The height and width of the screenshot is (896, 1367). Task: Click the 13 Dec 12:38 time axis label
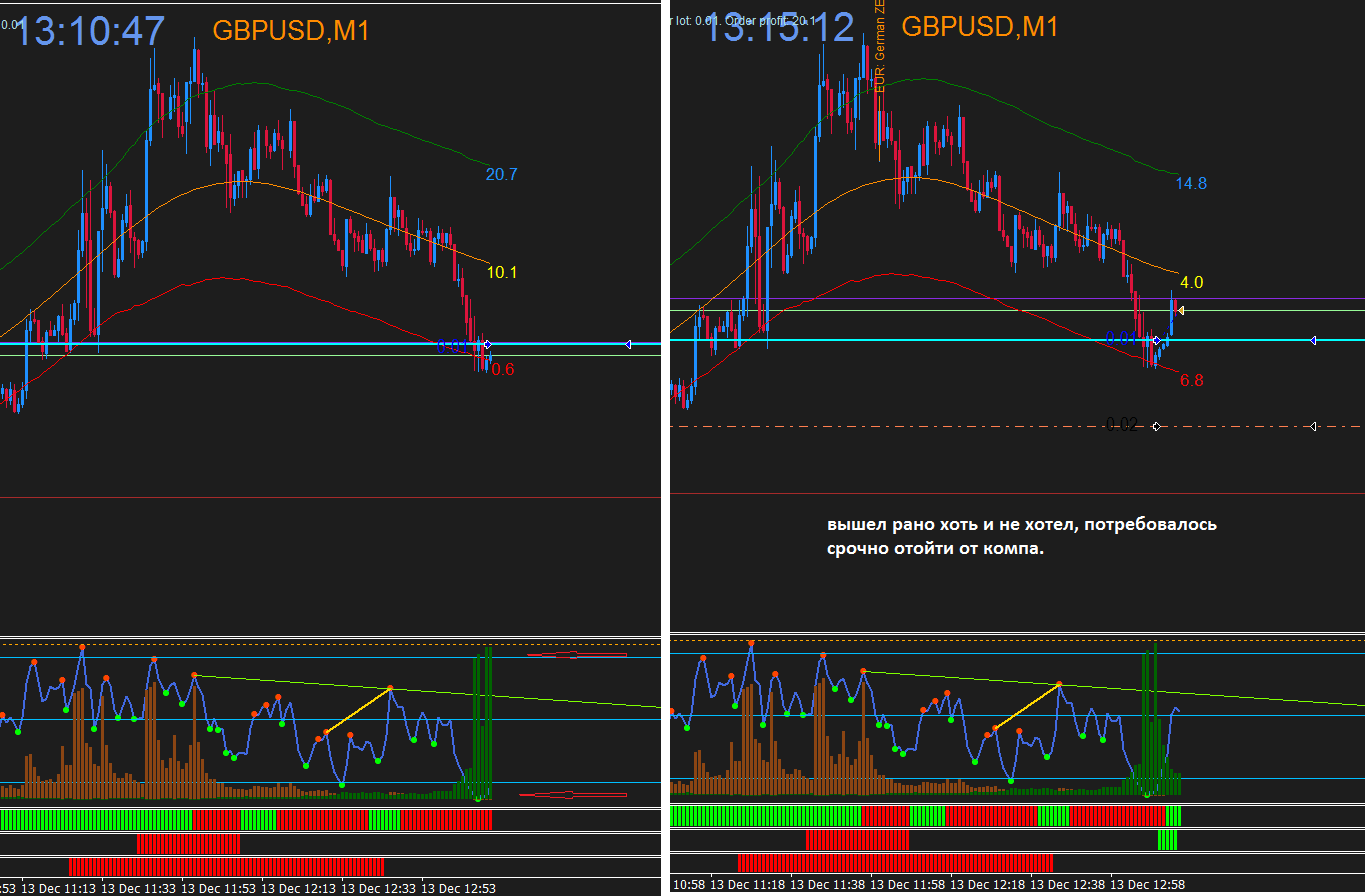tap(1068, 886)
